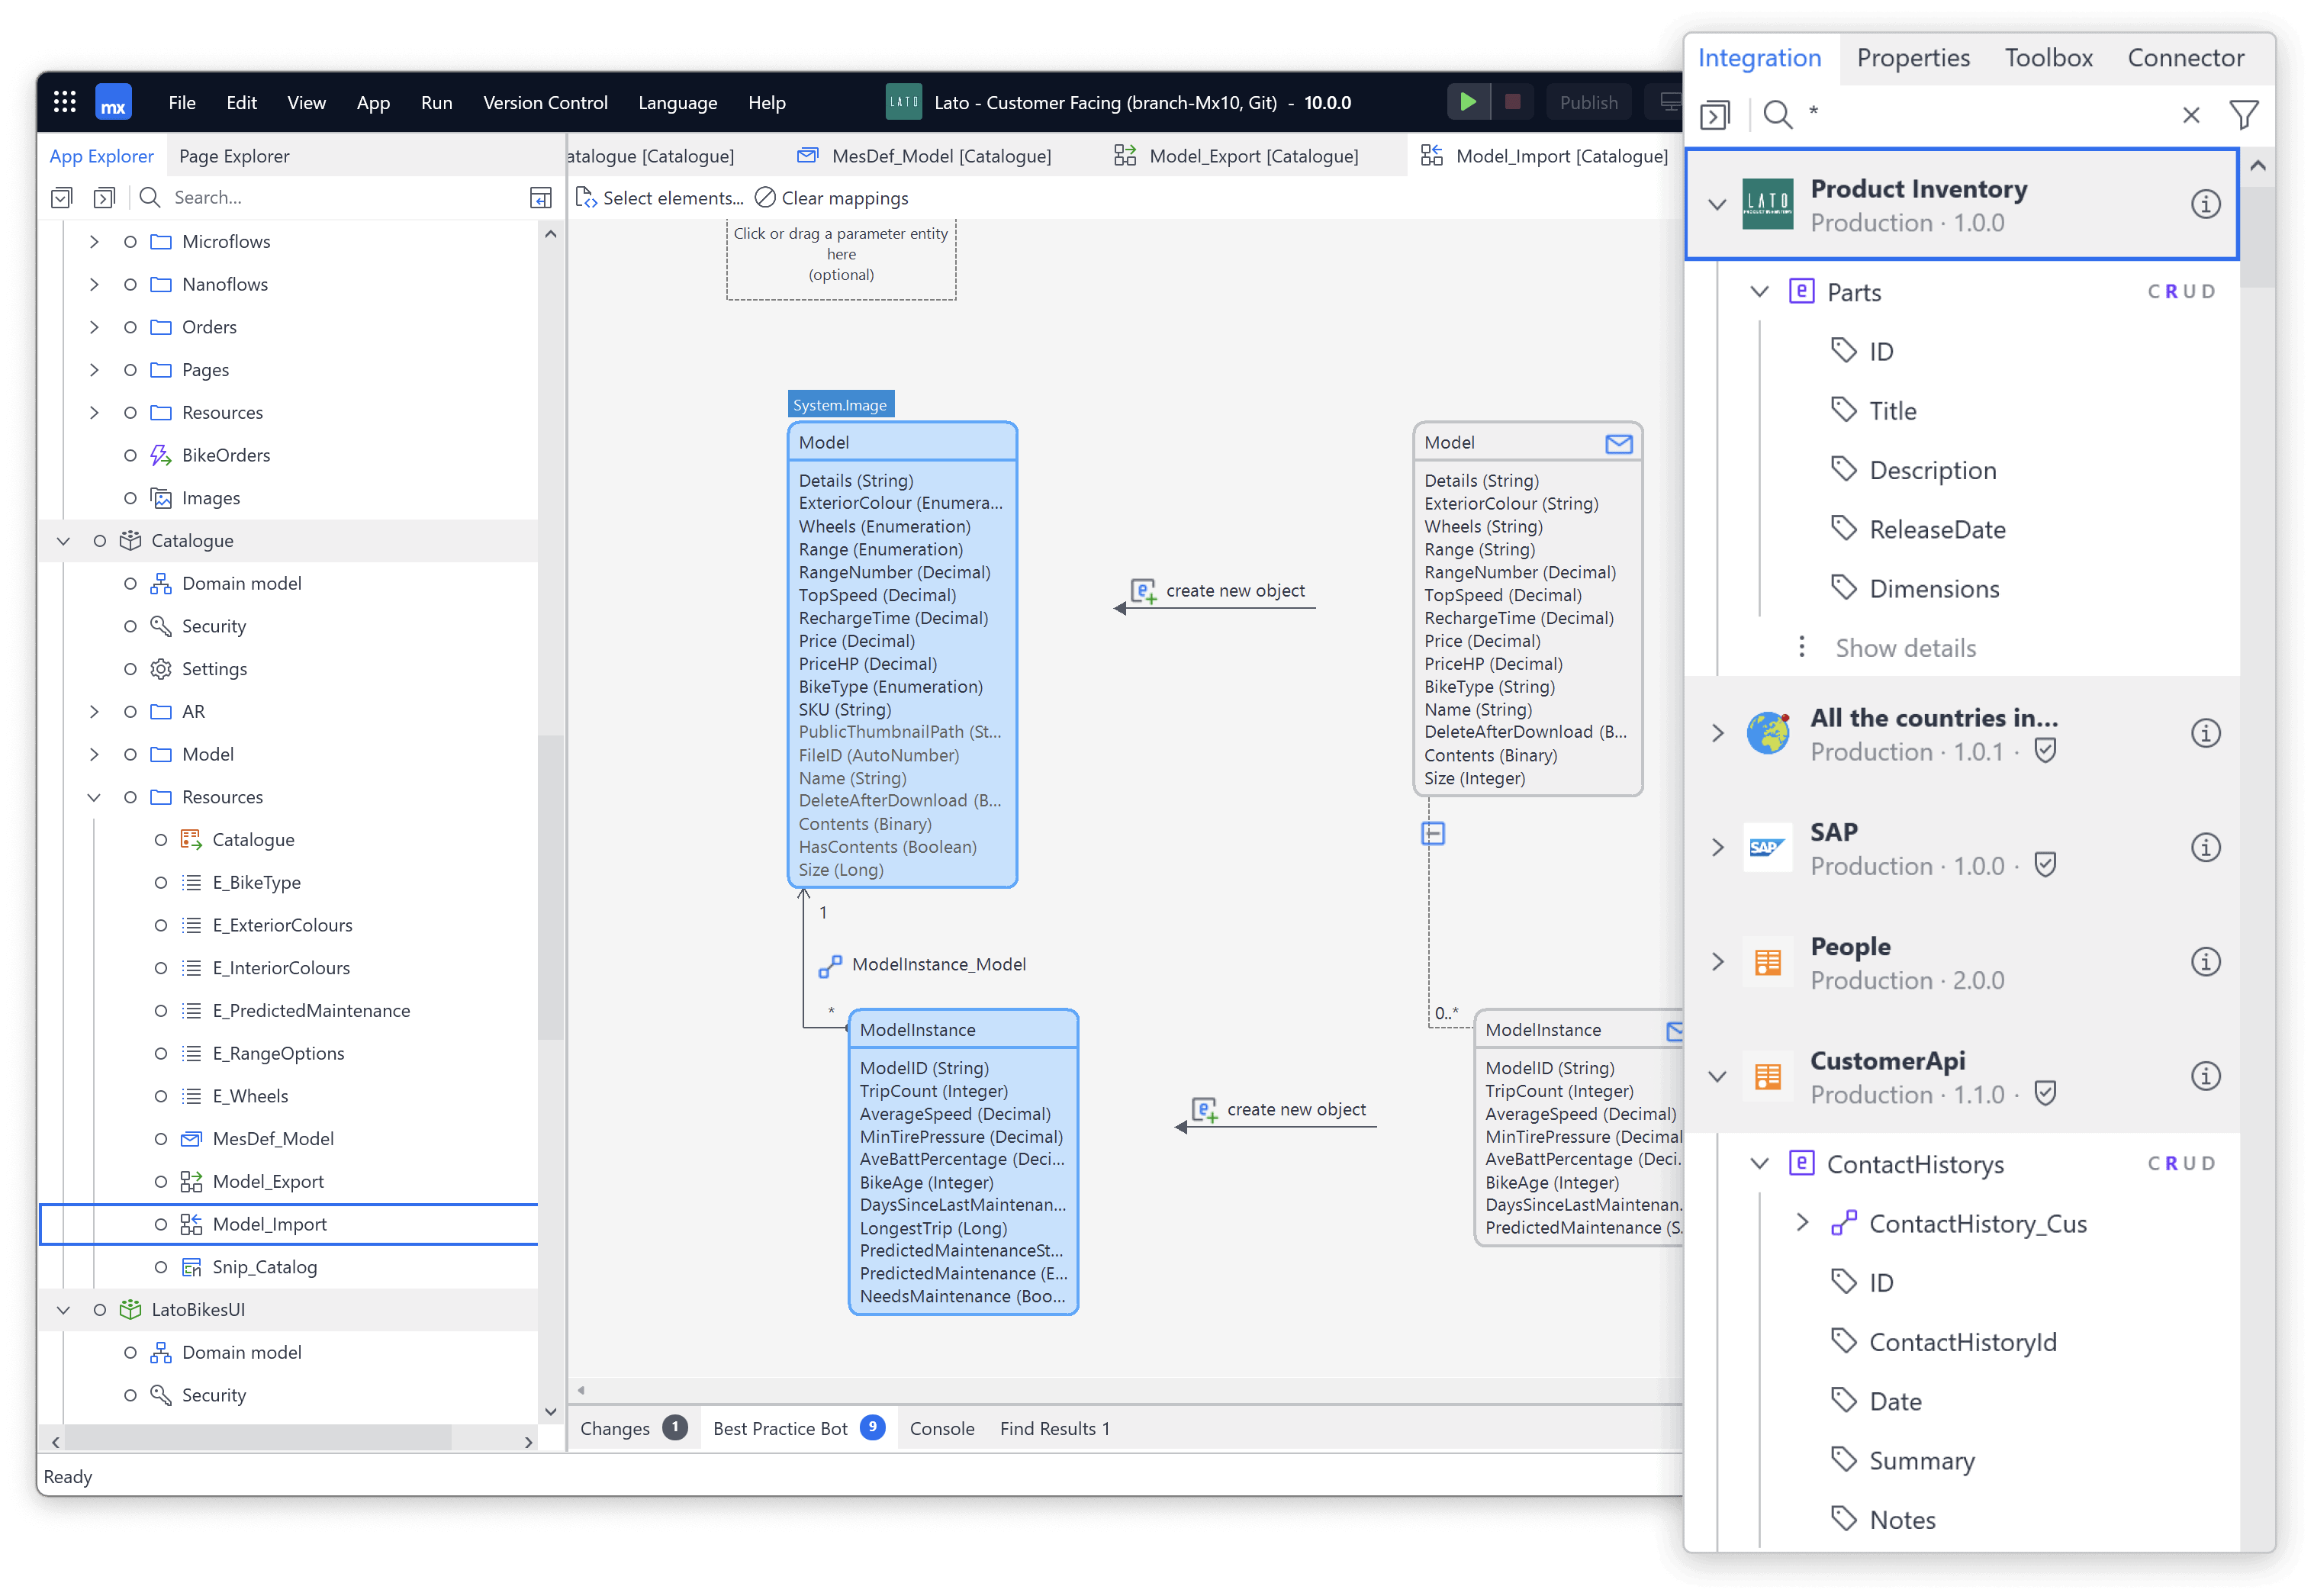Click the red Stop button
The image size is (2314, 1596).
(1512, 102)
